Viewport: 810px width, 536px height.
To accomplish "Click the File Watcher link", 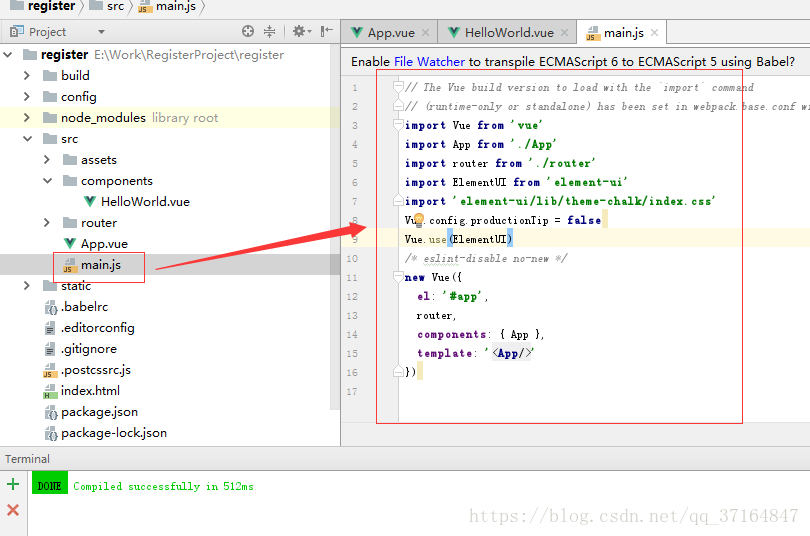I will tap(429, 61).
